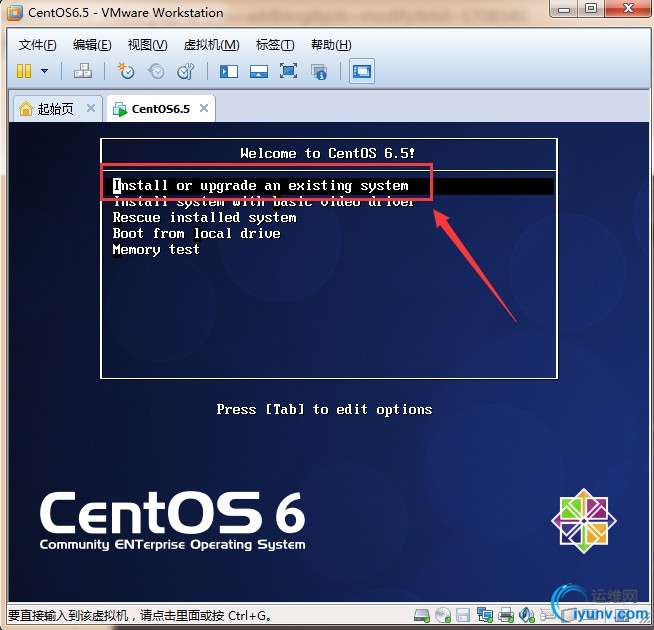Click the printer status bar icon
Screen dimensions: 654x630
[x=506, y=615]
